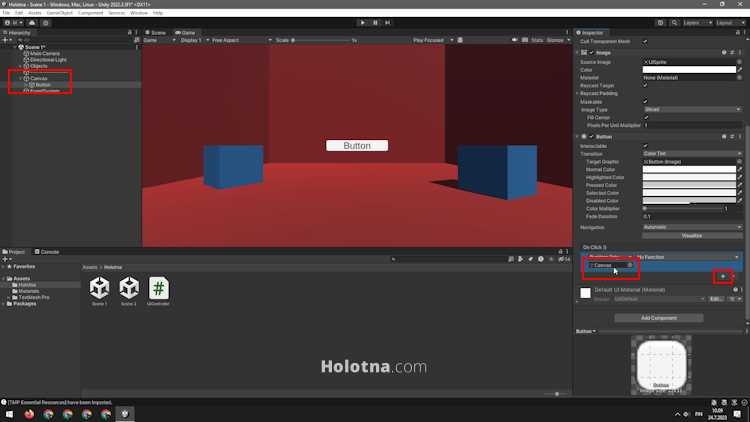Open the cloud services icon
Screen dimensions: 750x422
[32, 22]
